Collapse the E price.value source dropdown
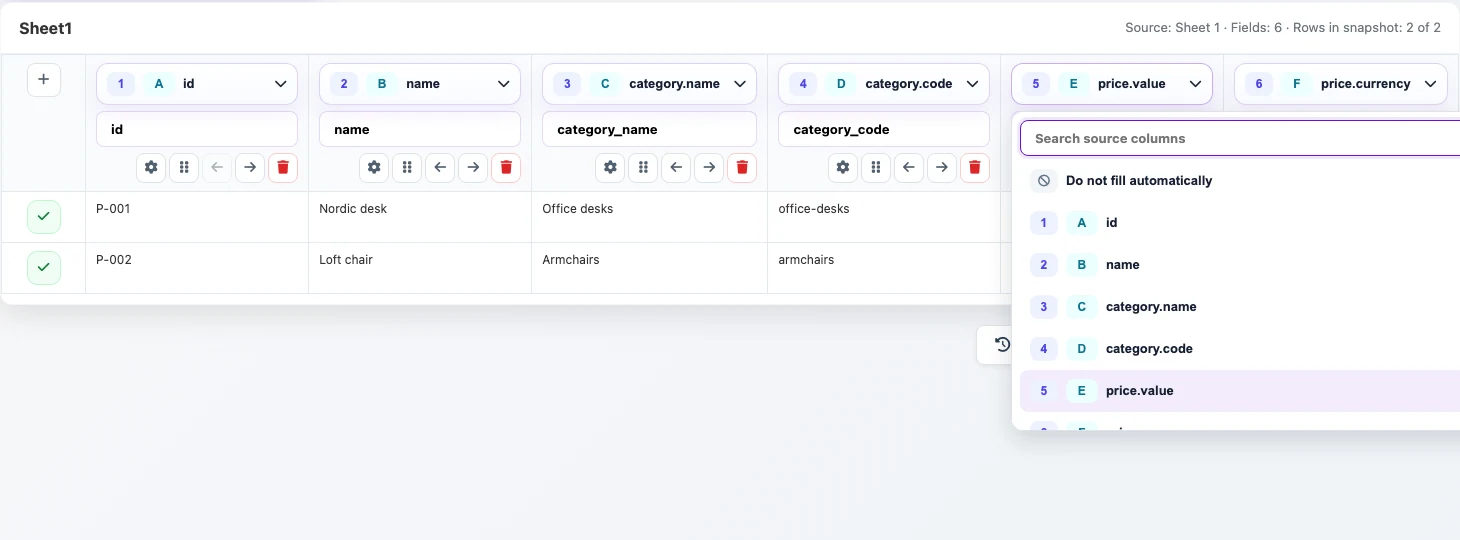 coord(1112,84)
